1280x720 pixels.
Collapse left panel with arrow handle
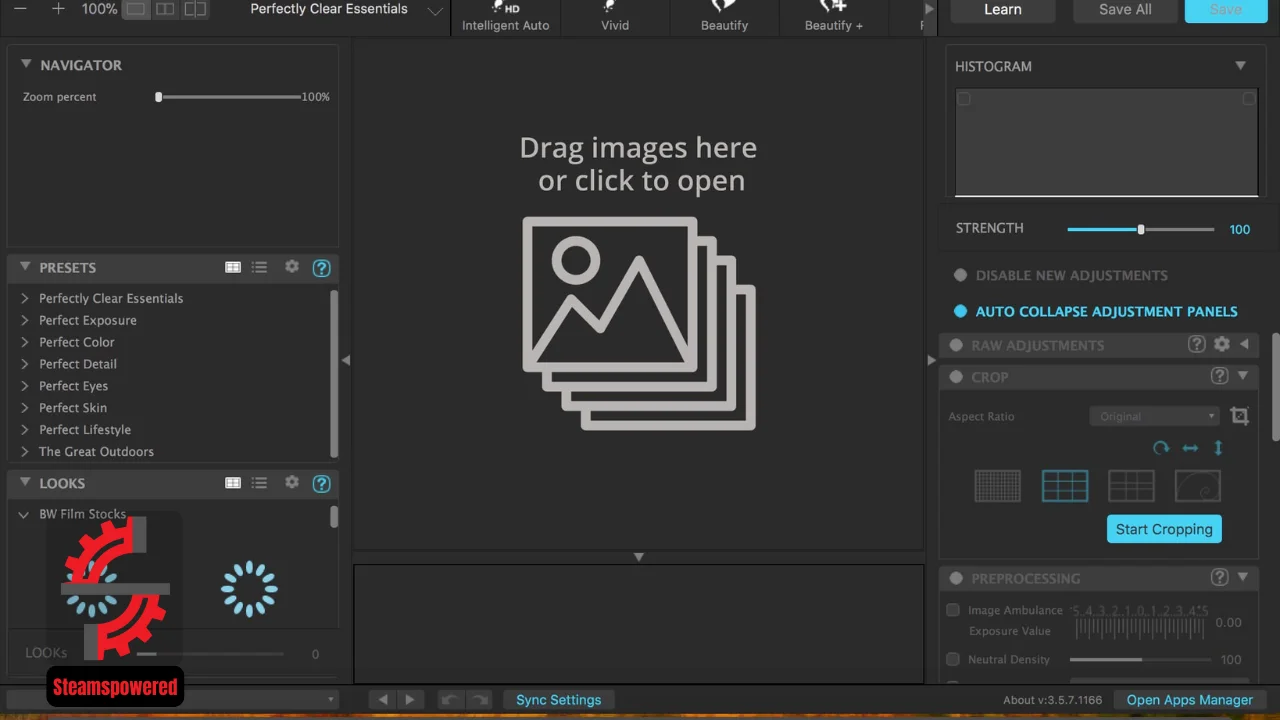point(346,360)
